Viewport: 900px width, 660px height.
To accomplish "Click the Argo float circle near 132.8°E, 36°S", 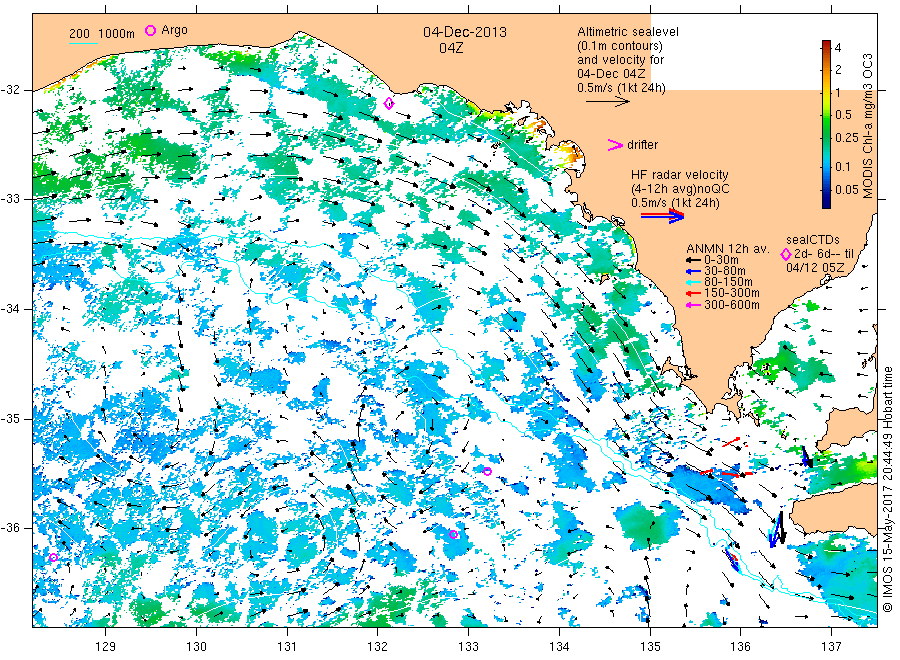I will (453, 534).
